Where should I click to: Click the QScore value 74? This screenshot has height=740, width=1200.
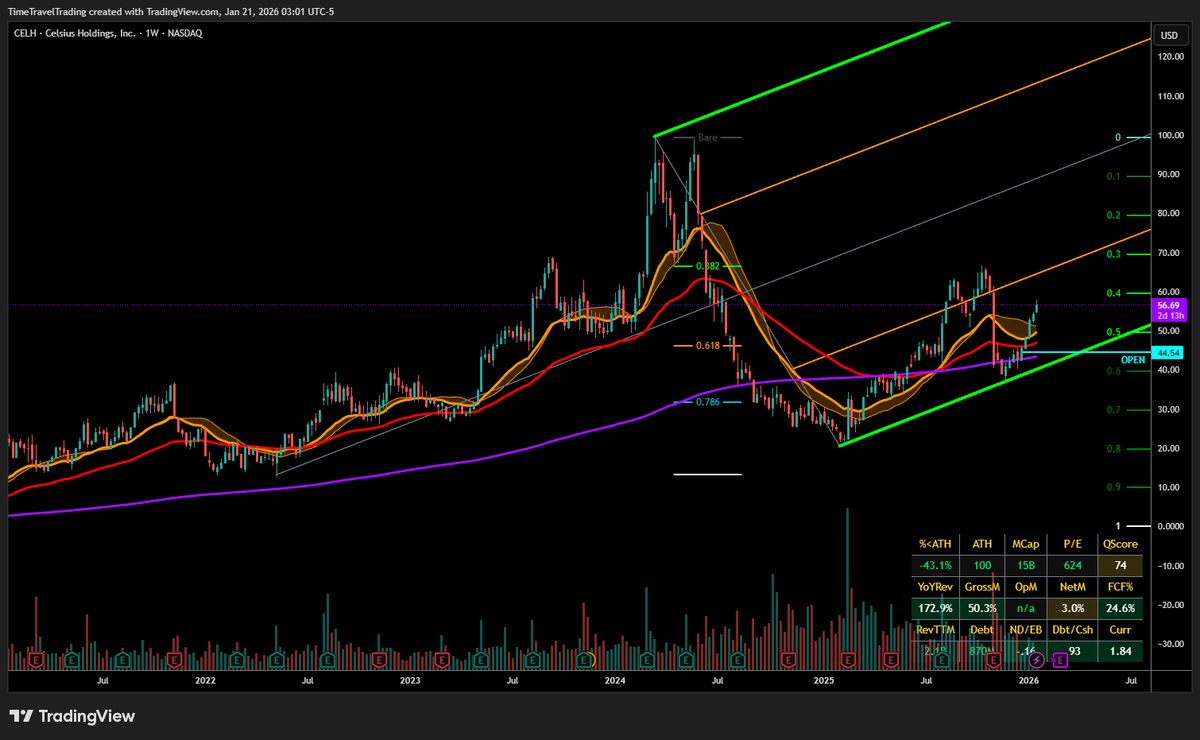click(x=1121, y=567)
